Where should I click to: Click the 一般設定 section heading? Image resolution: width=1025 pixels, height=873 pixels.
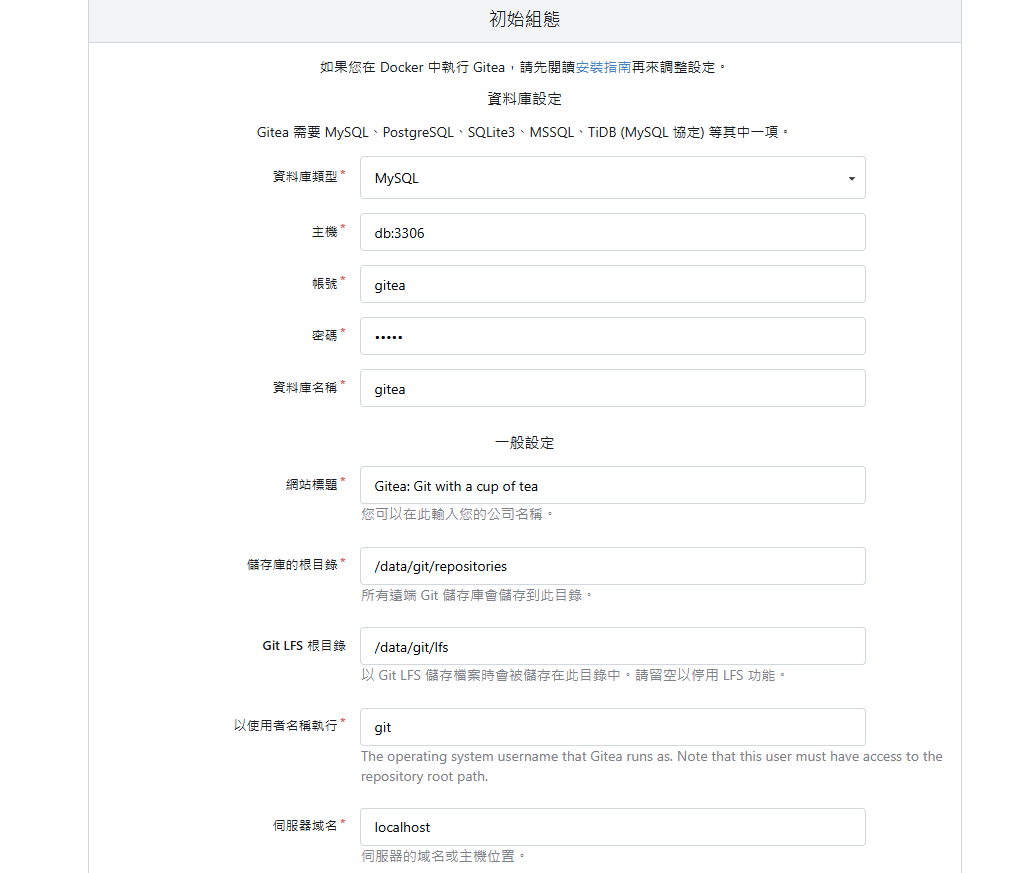[x=524, y=442]
